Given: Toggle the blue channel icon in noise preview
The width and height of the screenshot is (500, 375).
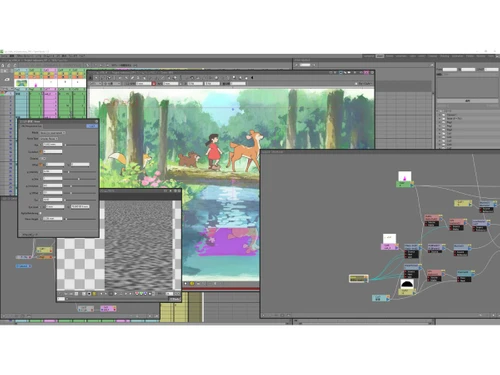Looking at the screenshot, I should pyautogui.click(x=145, y=294).
